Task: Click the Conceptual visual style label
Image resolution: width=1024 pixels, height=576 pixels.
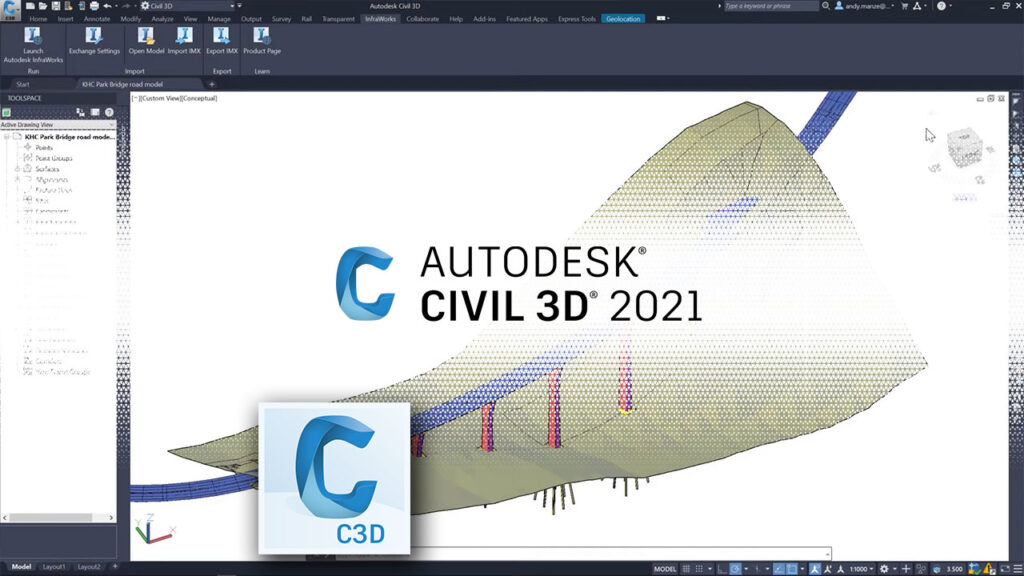Action: [199, 99]
